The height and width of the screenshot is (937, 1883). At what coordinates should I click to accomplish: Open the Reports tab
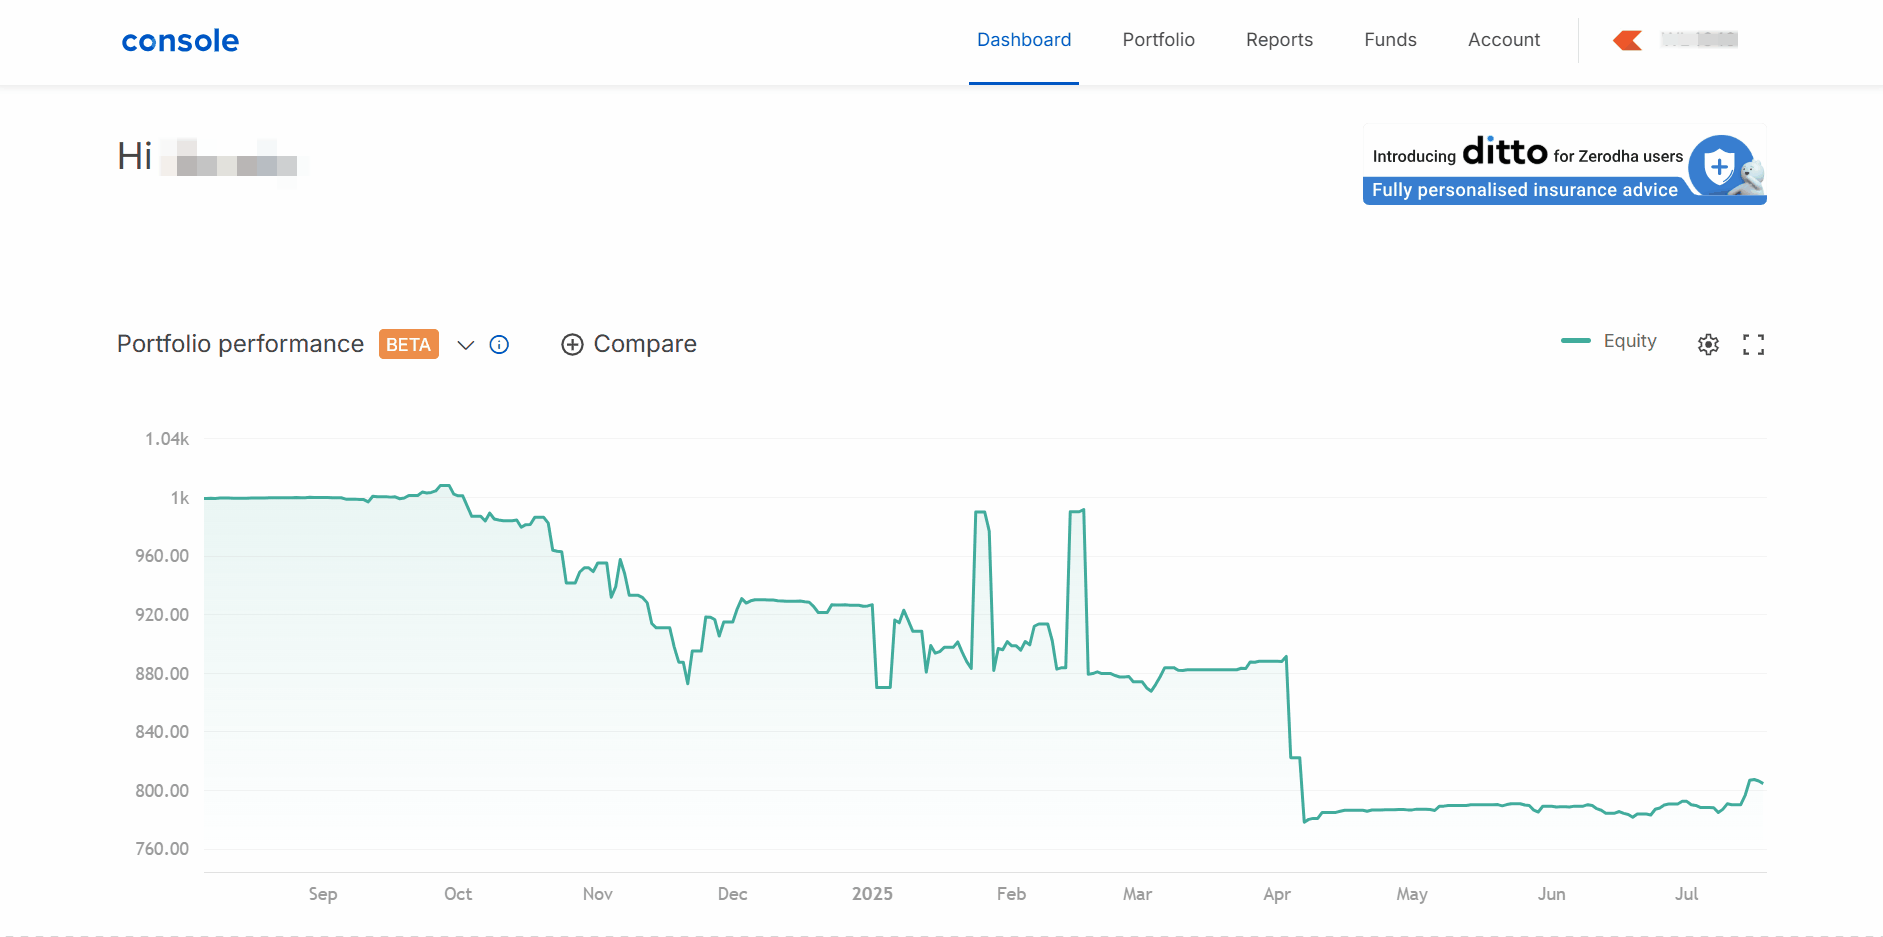pyautogui.click(x=1279, y=40)
